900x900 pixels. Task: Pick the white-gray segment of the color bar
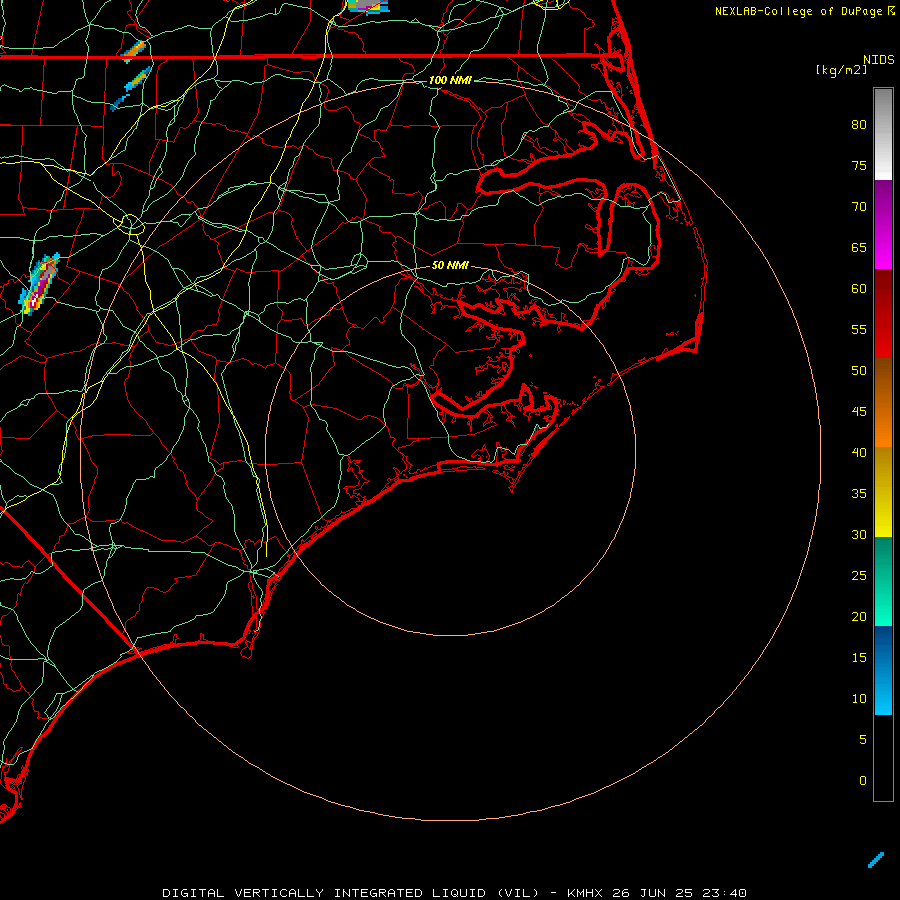[883, 134]
